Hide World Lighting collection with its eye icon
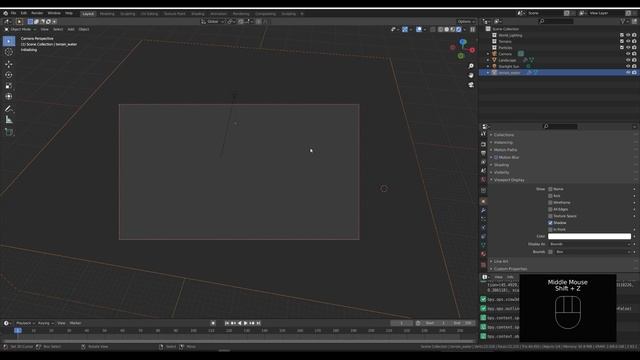Screen dimensions: 640x360 point(628,35)
